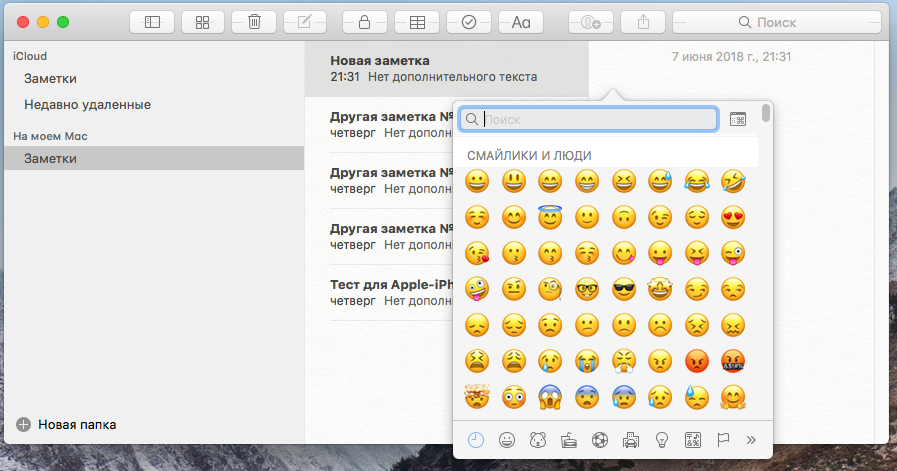
Task: Insert the exploding head emoji
Action: coord(477,397)
